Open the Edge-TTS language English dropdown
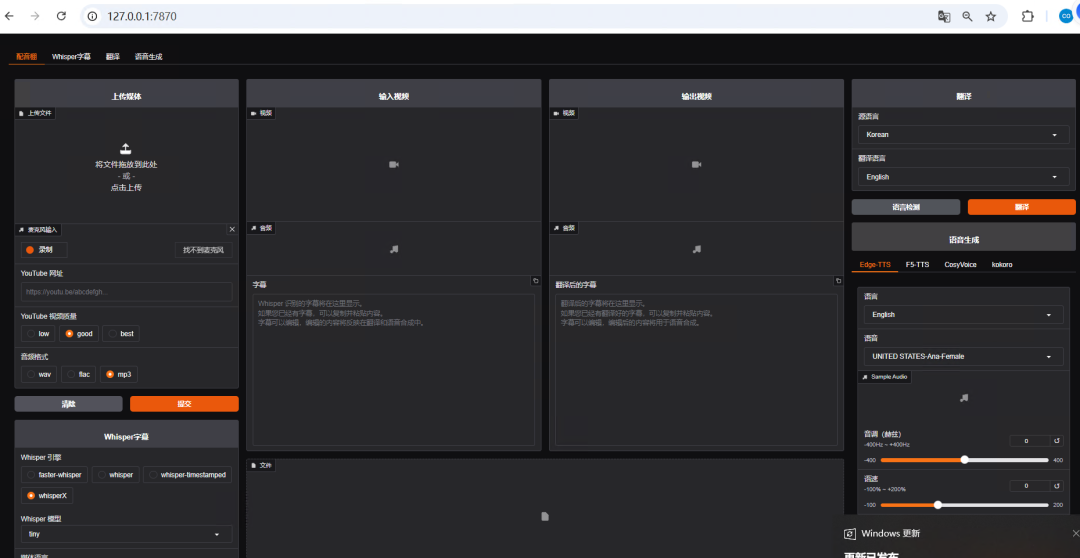 (x=962, y=315)
